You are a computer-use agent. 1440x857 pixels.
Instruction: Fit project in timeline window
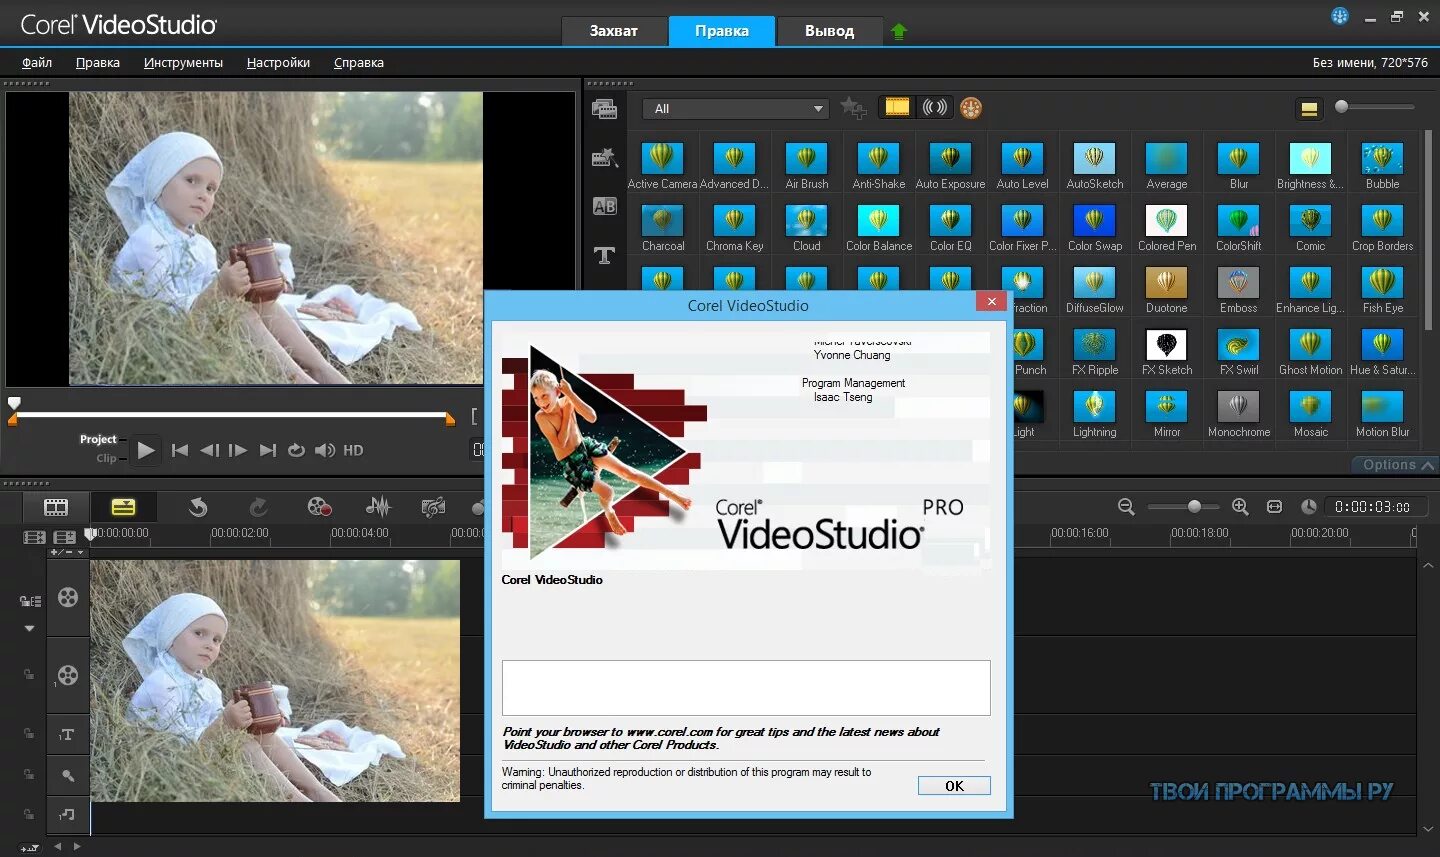[1274, 507]
